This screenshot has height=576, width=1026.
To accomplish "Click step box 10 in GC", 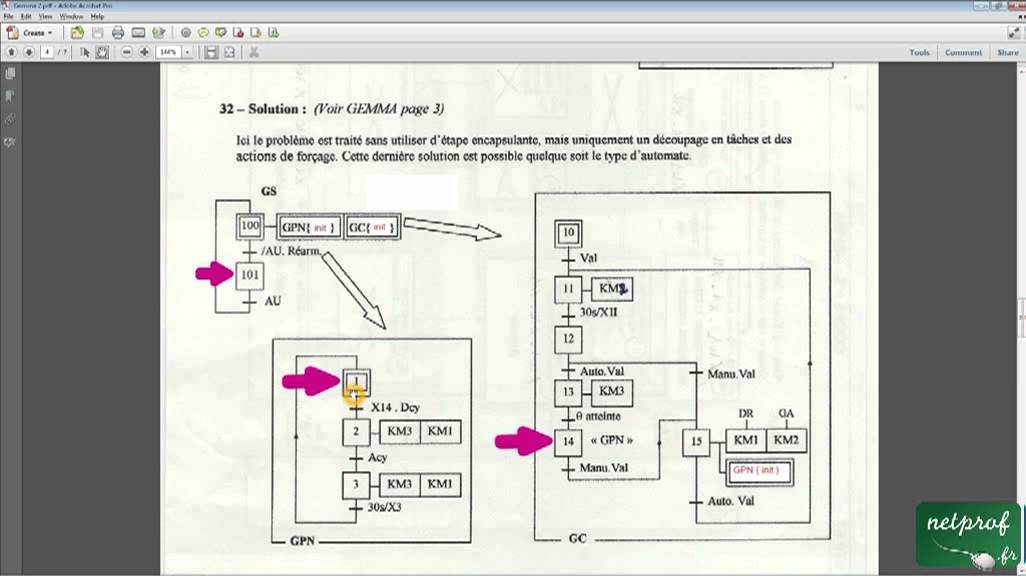I will click(568, 233).
